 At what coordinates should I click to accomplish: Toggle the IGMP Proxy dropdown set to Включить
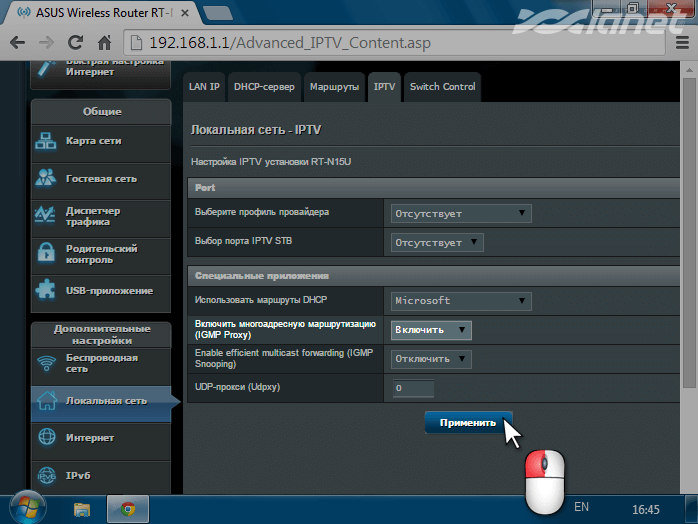431,330
